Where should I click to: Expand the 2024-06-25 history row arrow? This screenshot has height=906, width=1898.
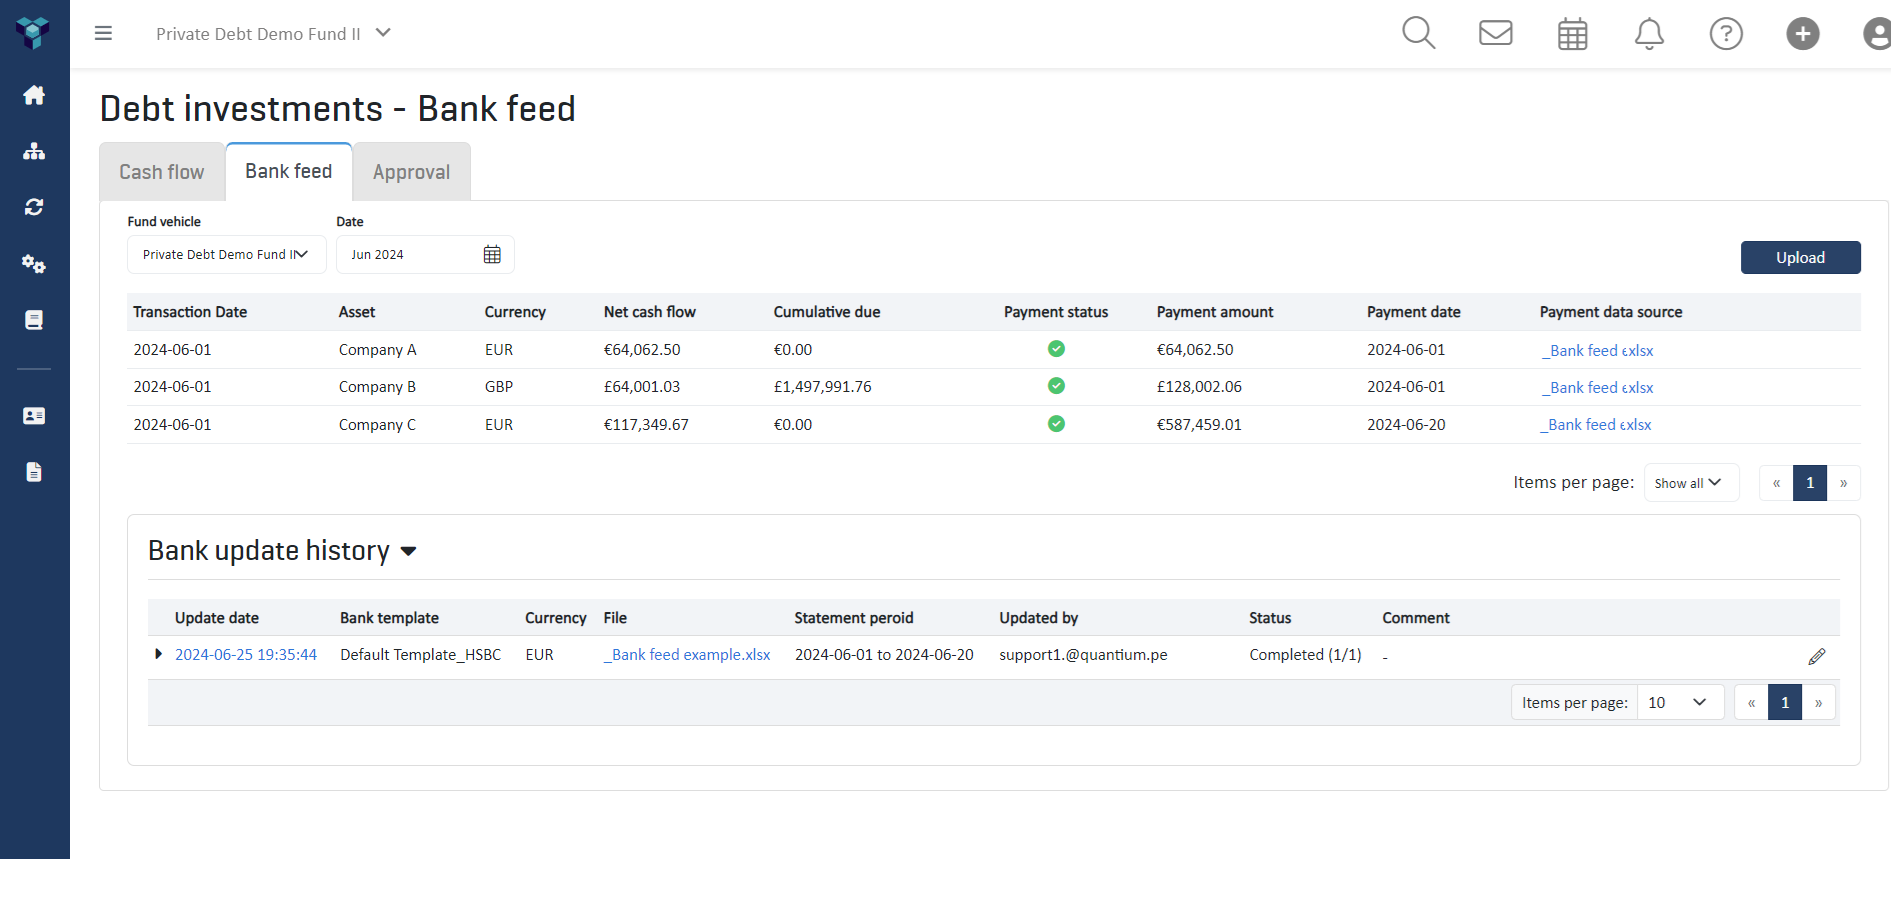click(x=158, y=654)
